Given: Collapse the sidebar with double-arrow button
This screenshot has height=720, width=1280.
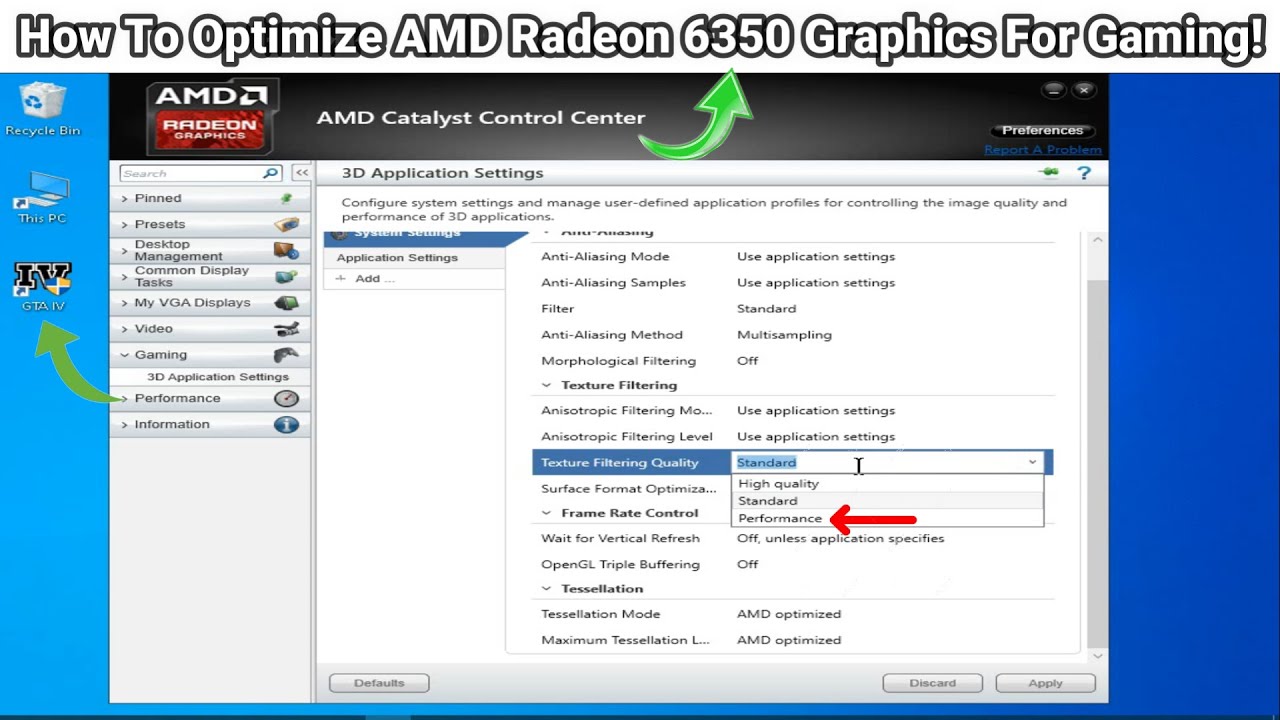Looking at the screenshot, I should click(301, 173).
